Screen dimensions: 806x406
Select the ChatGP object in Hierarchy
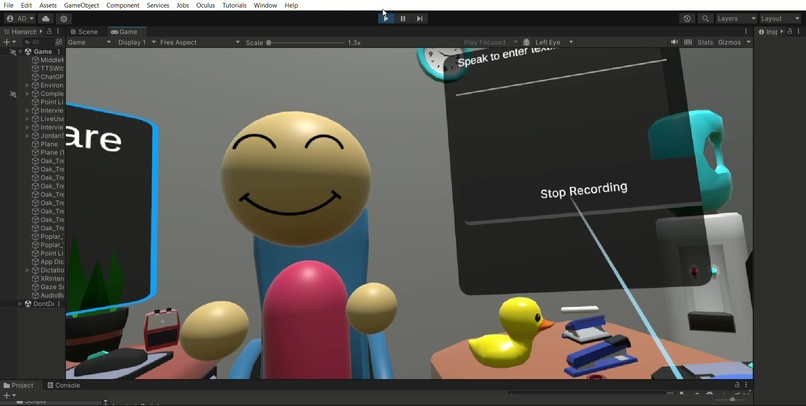48,77
